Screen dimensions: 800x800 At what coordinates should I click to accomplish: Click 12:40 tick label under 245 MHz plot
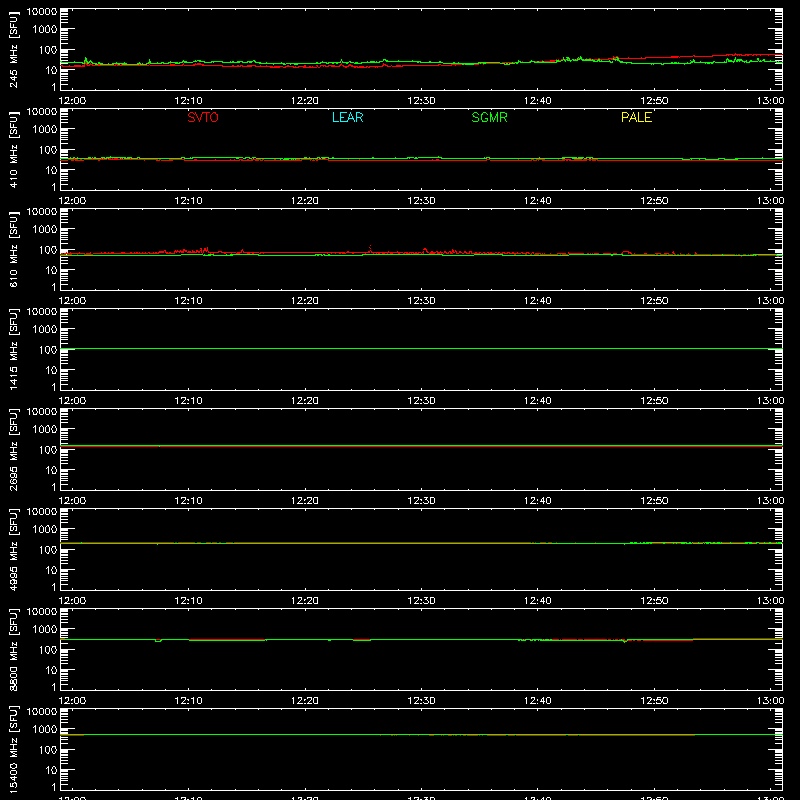[x=538, y=101]
